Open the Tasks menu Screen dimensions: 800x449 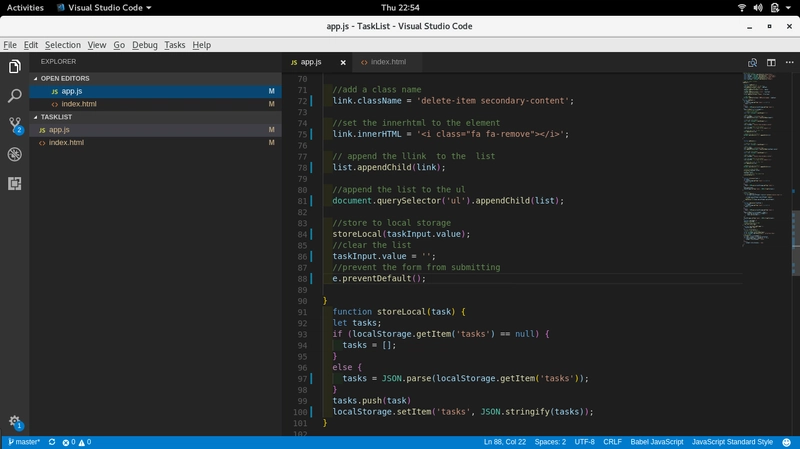174,45
